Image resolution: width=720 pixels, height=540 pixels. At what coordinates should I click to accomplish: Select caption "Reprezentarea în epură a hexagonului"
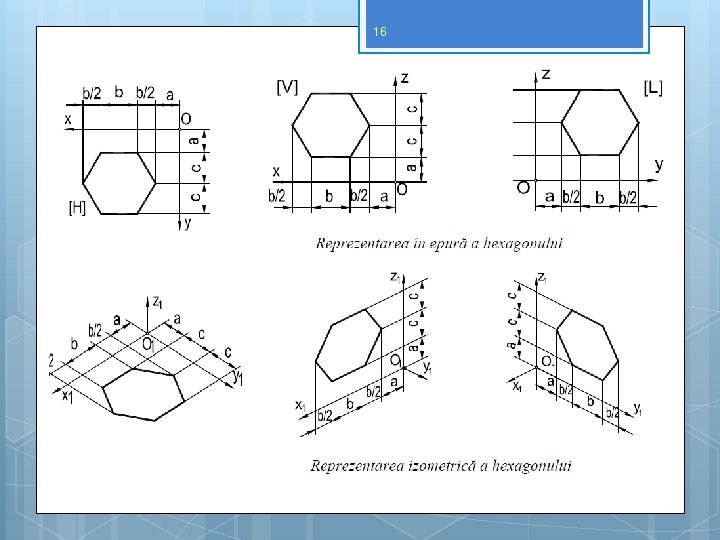(439, 243)
